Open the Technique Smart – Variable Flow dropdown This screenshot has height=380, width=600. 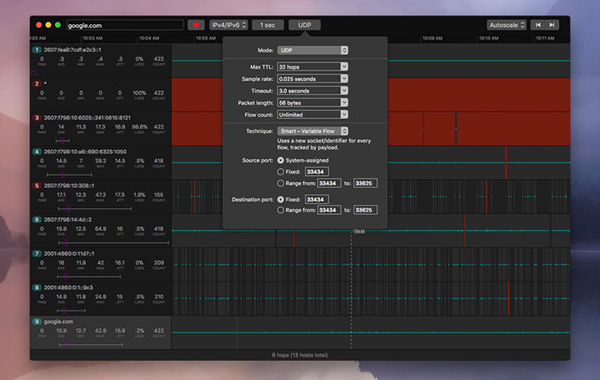(x=312, y=131)
